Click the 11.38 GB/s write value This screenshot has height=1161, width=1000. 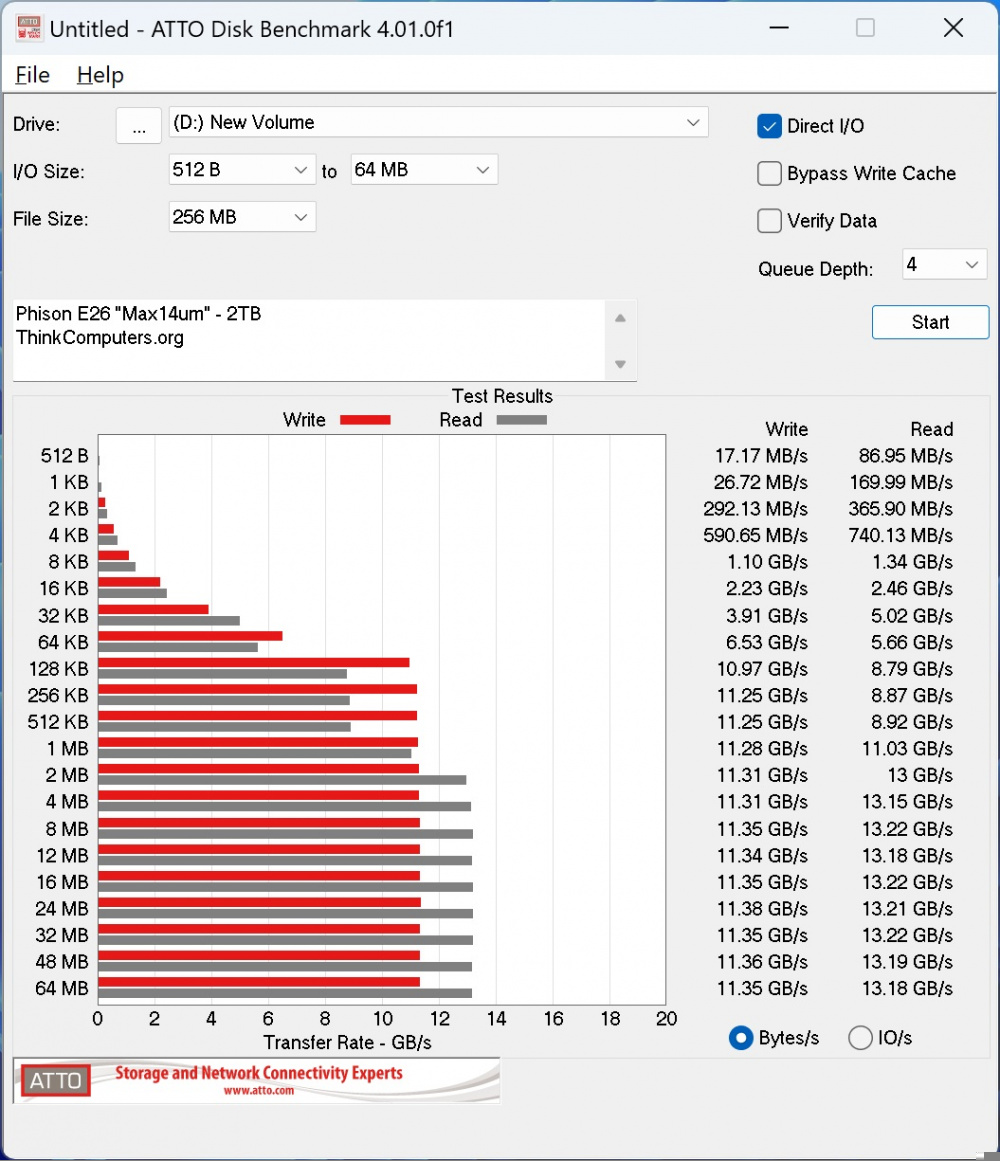point(762,909)
